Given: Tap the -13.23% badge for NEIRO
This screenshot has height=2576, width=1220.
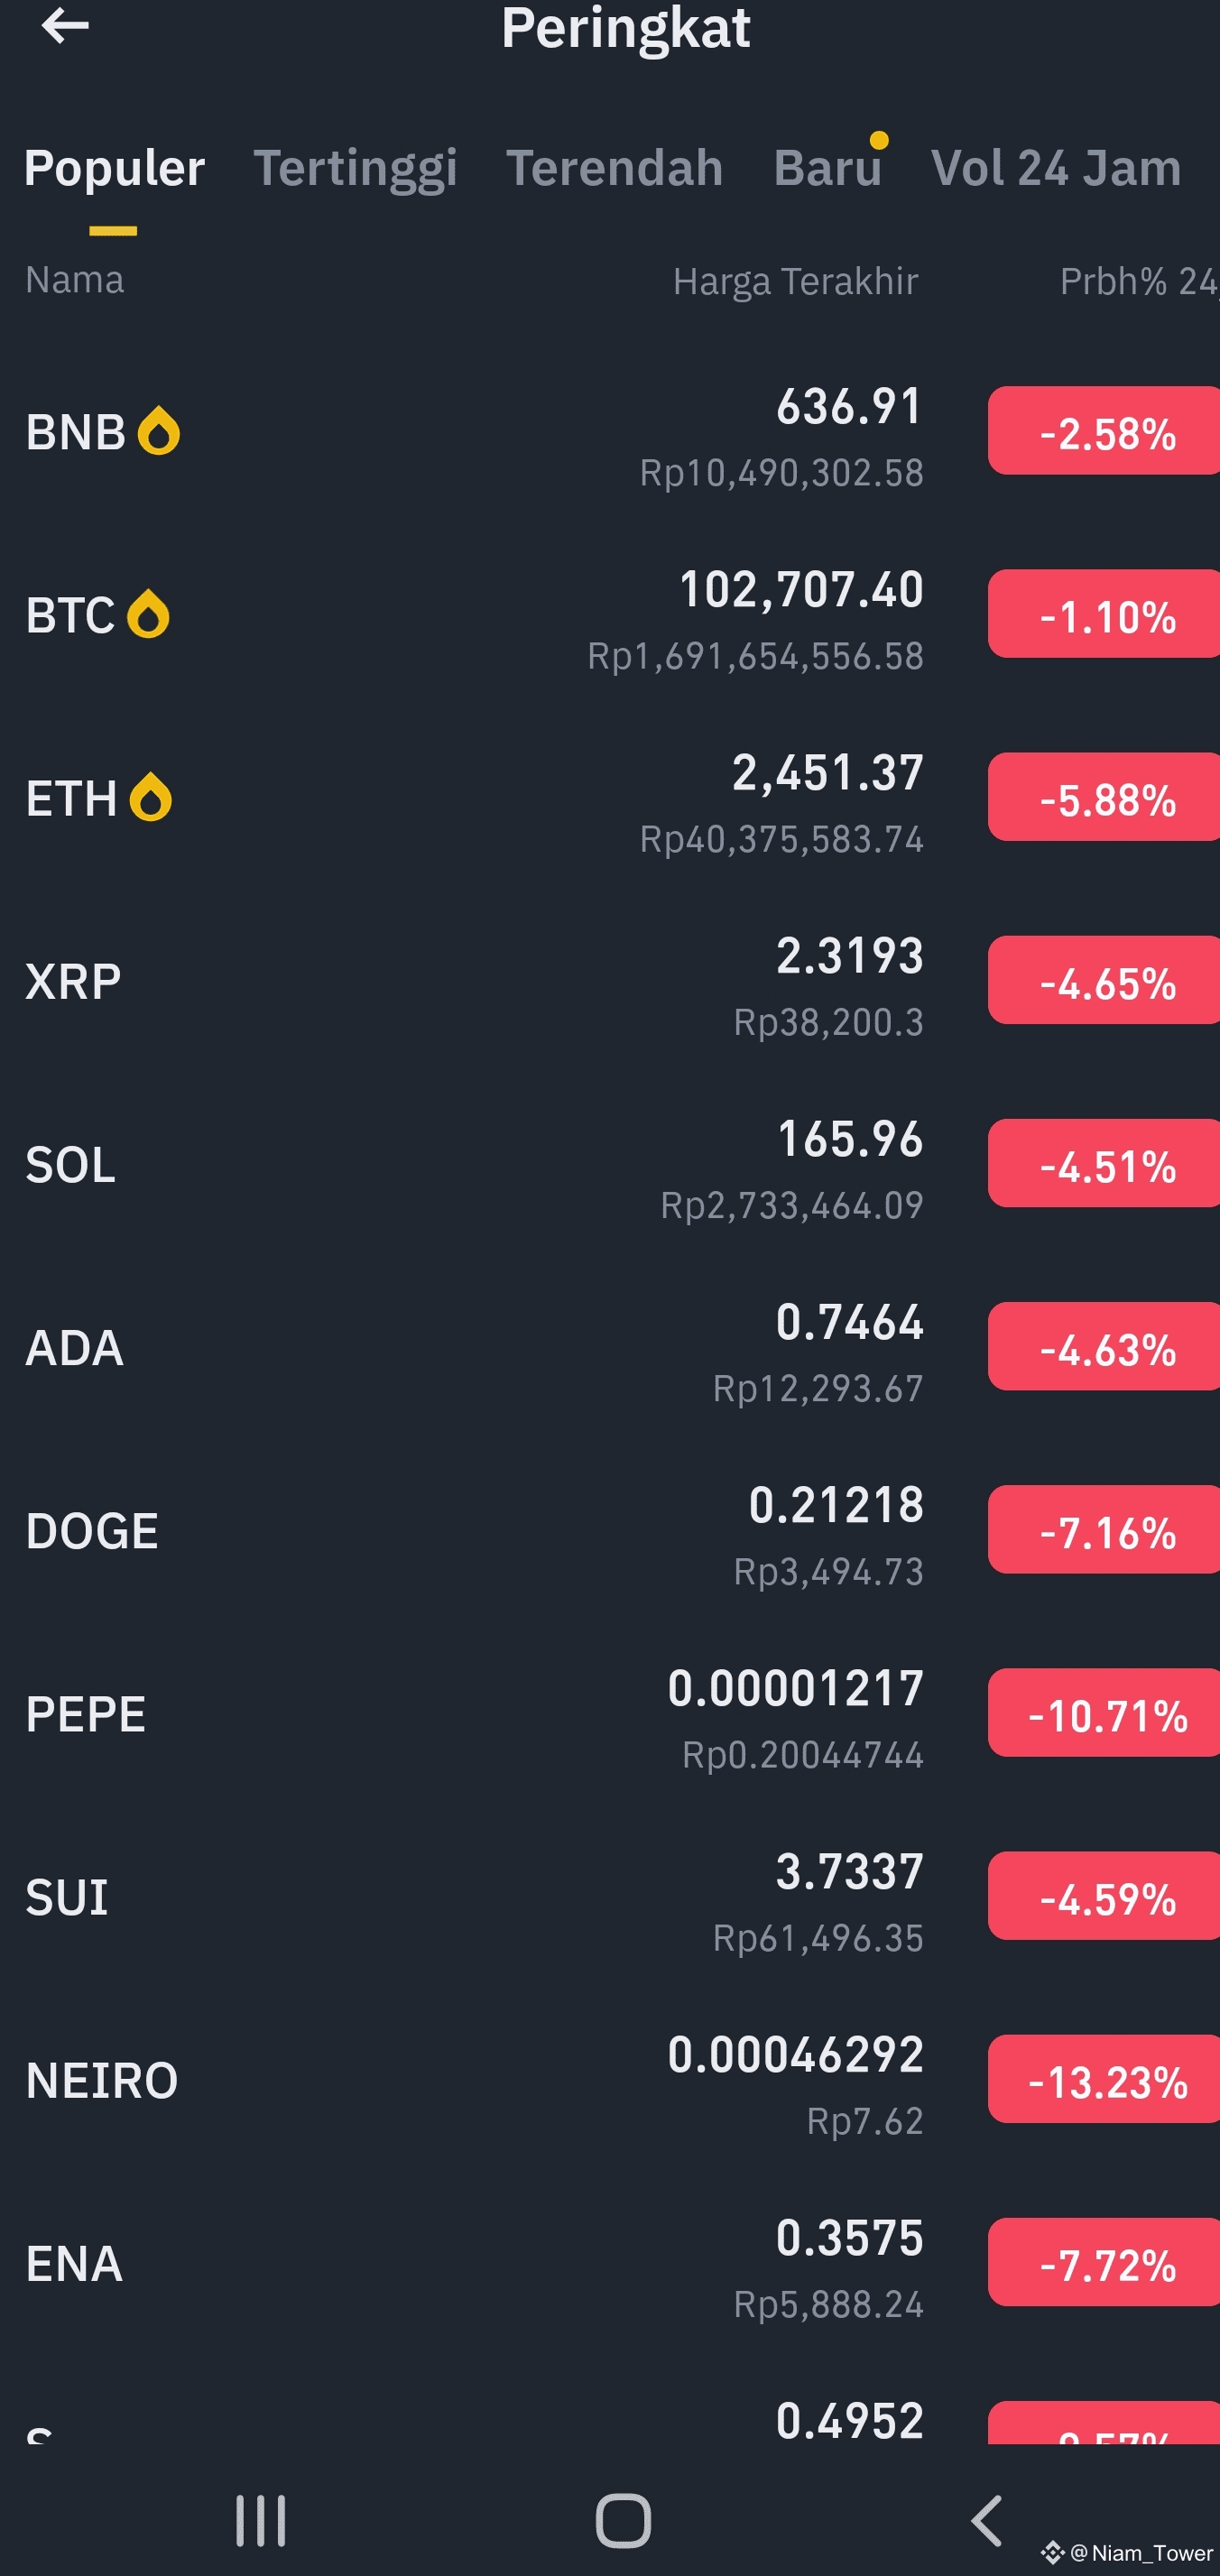Looking at the screenshot, I should pyautogui.click(x=1104, y=2079).
